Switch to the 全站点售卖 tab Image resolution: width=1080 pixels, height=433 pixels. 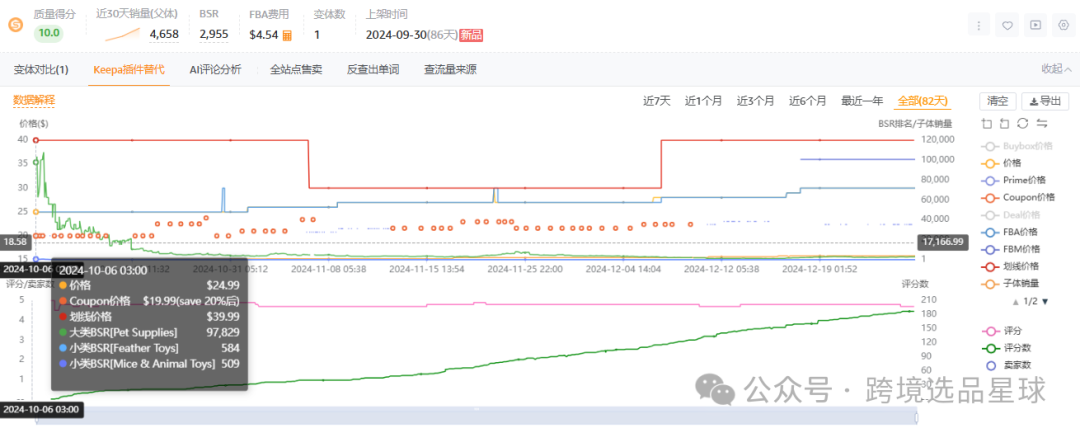point(296,70)
